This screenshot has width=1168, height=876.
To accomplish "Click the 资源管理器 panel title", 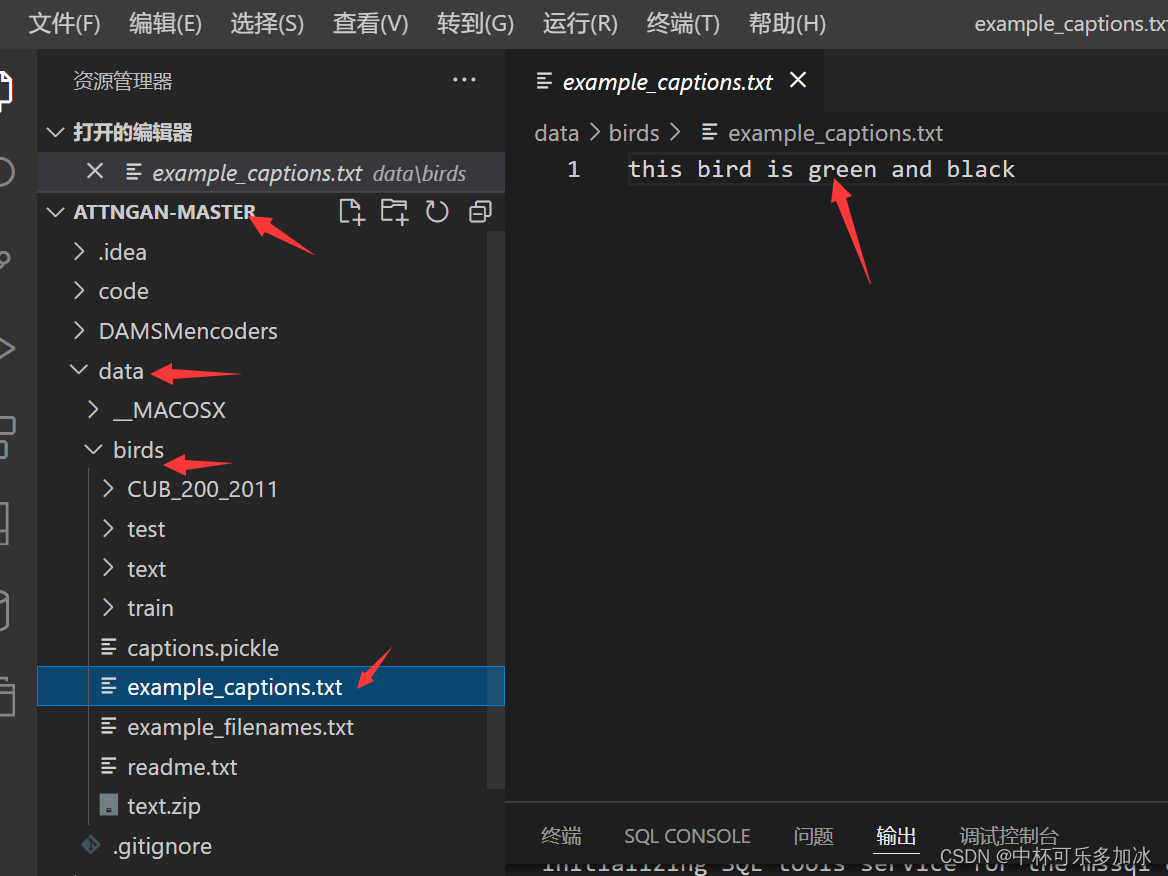I will 123,80.
